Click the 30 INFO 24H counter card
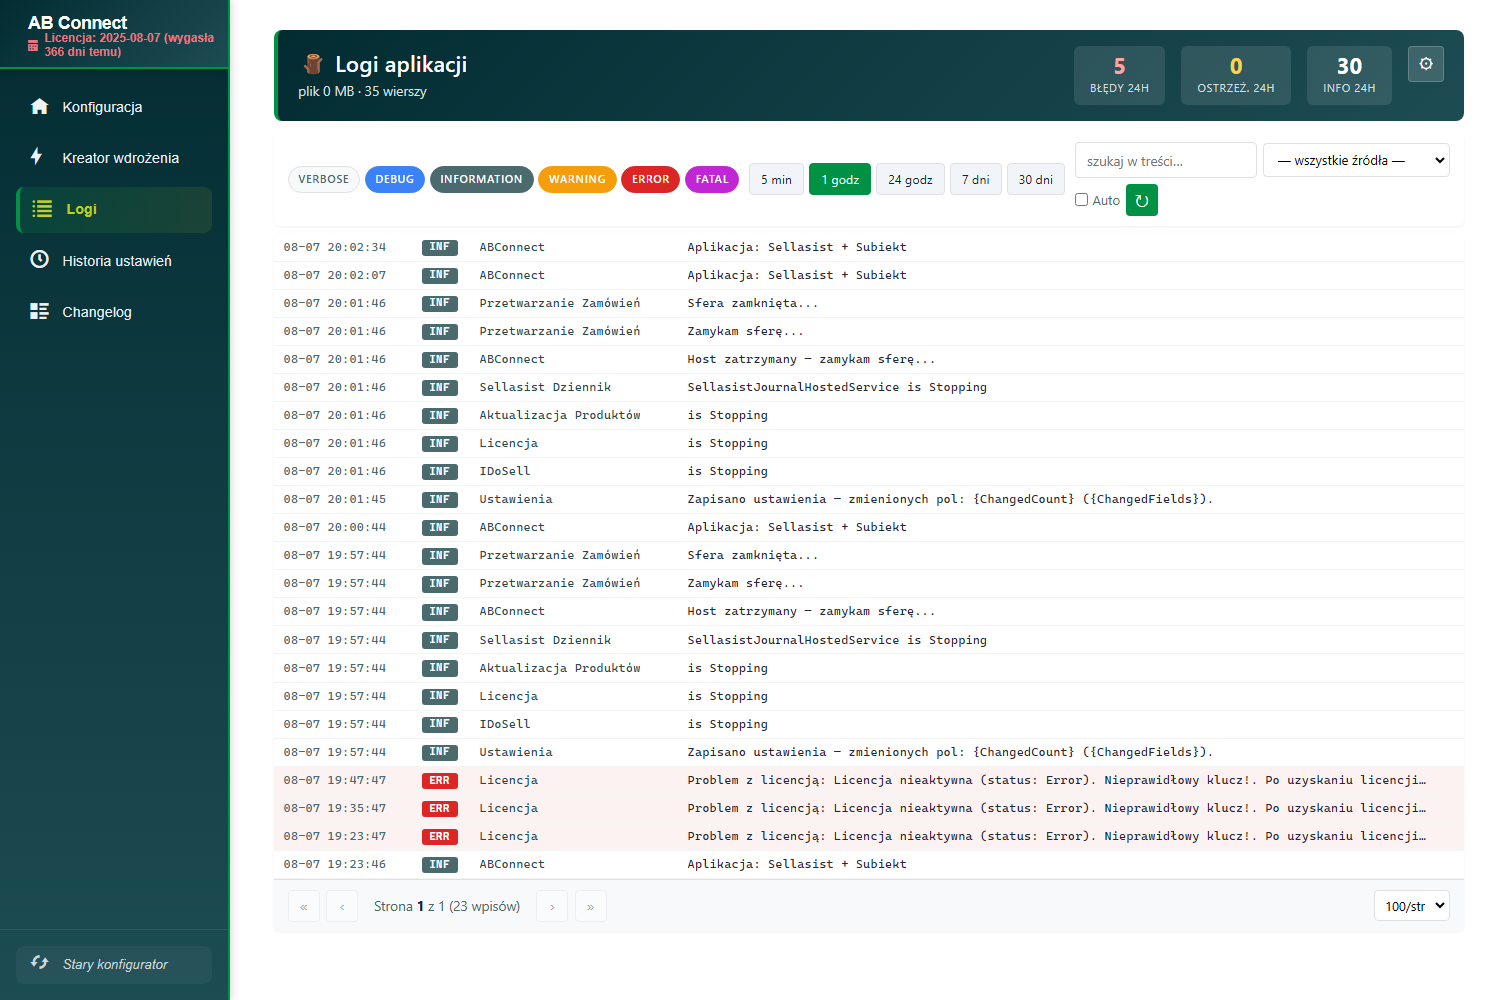 tap(1349, 75)
